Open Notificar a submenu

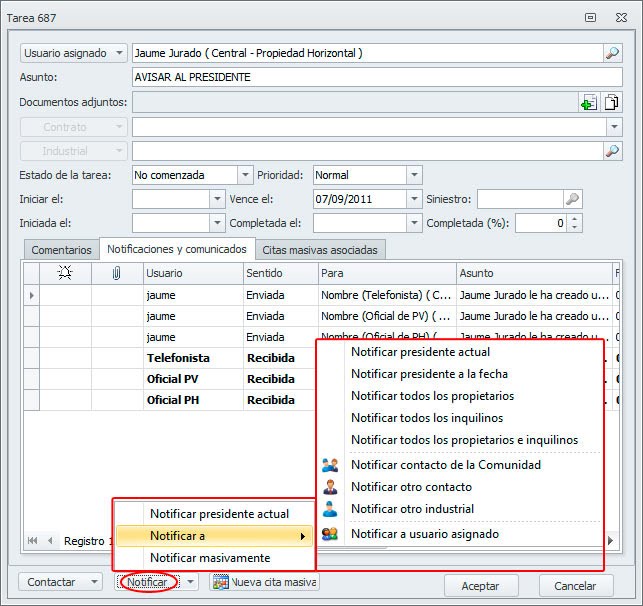pos(214,536)
